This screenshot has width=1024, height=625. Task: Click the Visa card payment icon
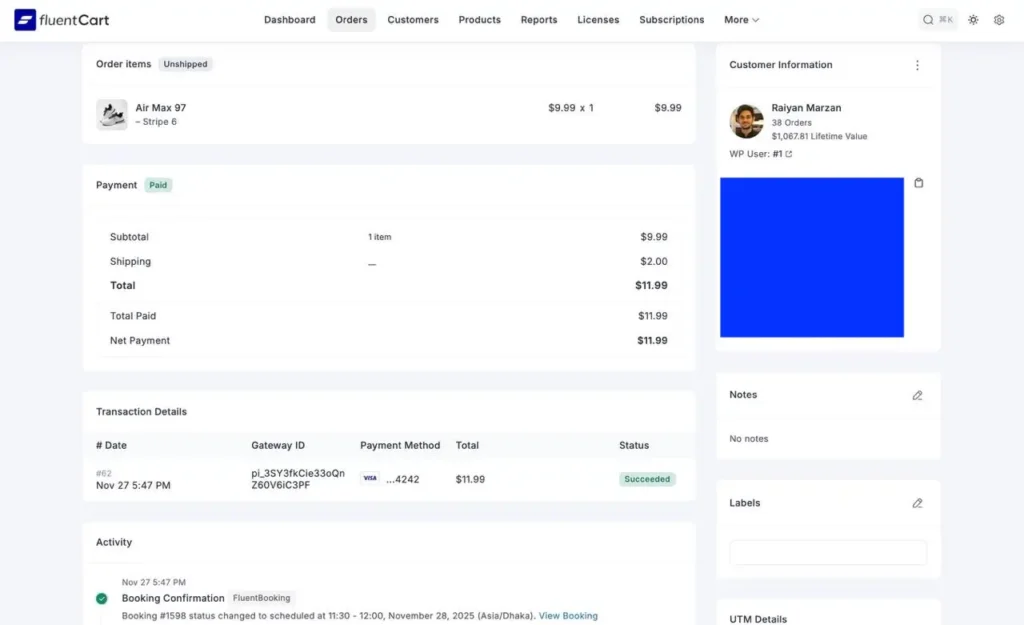pos(370,479)
